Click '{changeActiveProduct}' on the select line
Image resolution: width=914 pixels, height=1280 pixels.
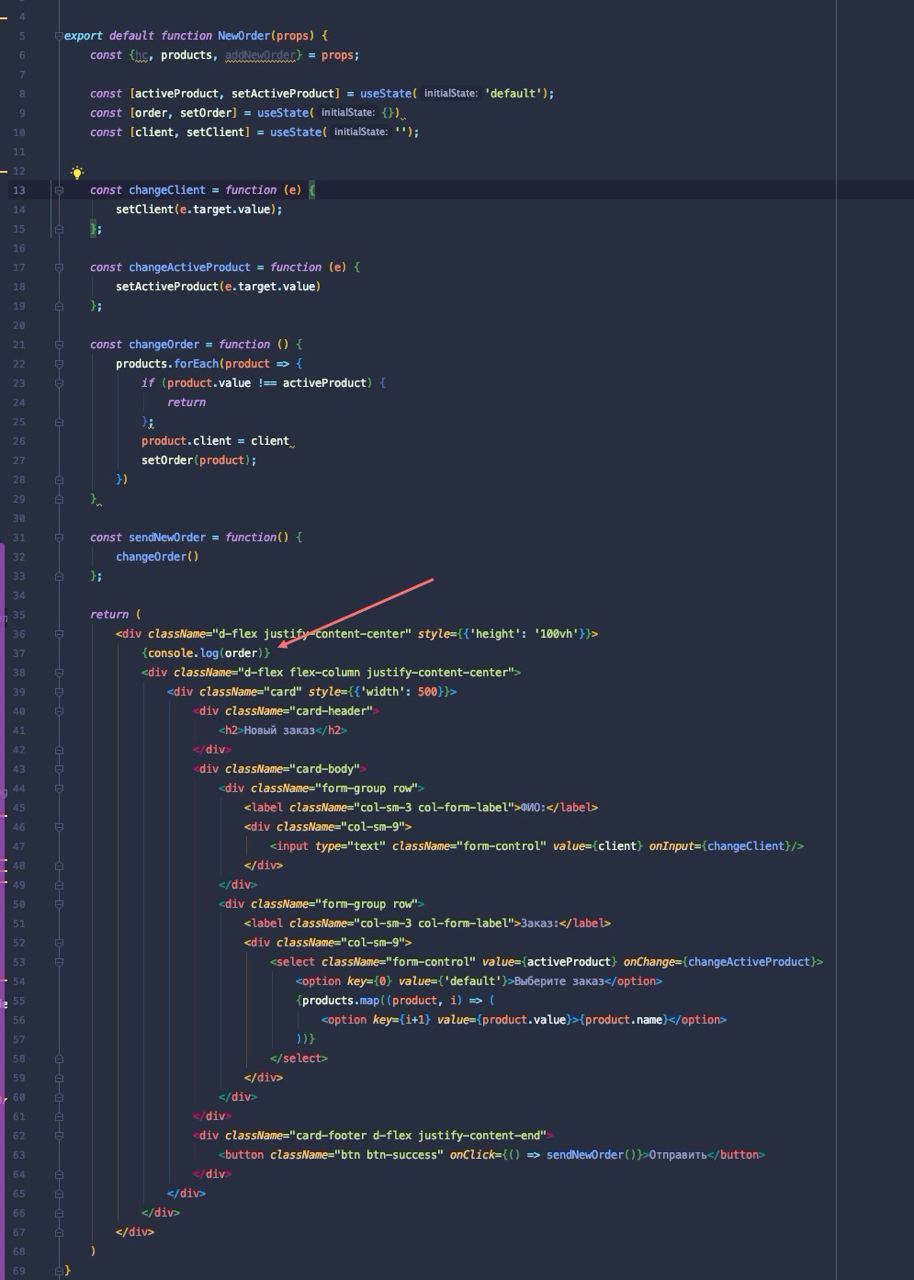pos(749,962)
